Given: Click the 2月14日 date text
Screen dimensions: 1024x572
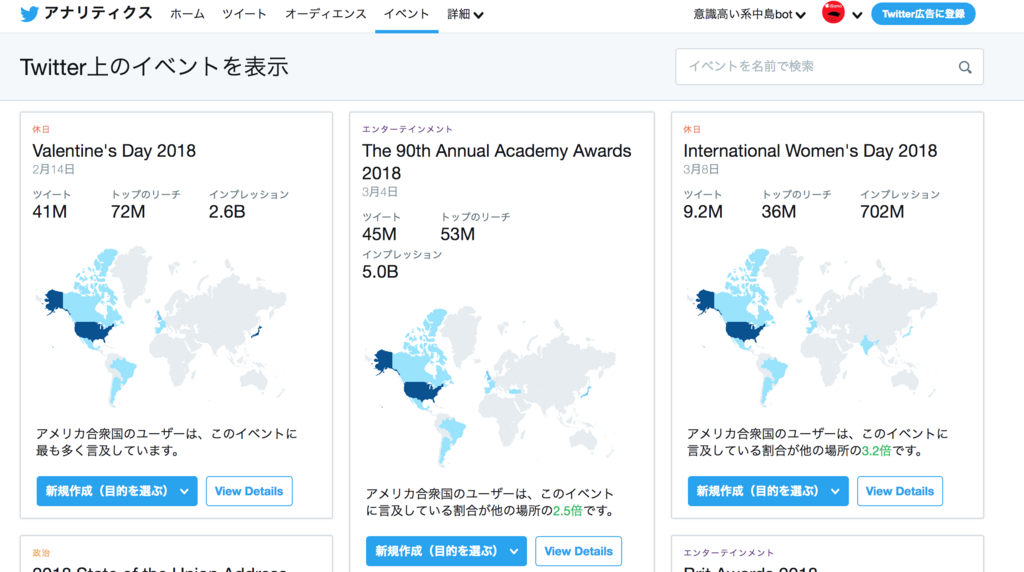Looking at the screenshot, I should 54,169.
